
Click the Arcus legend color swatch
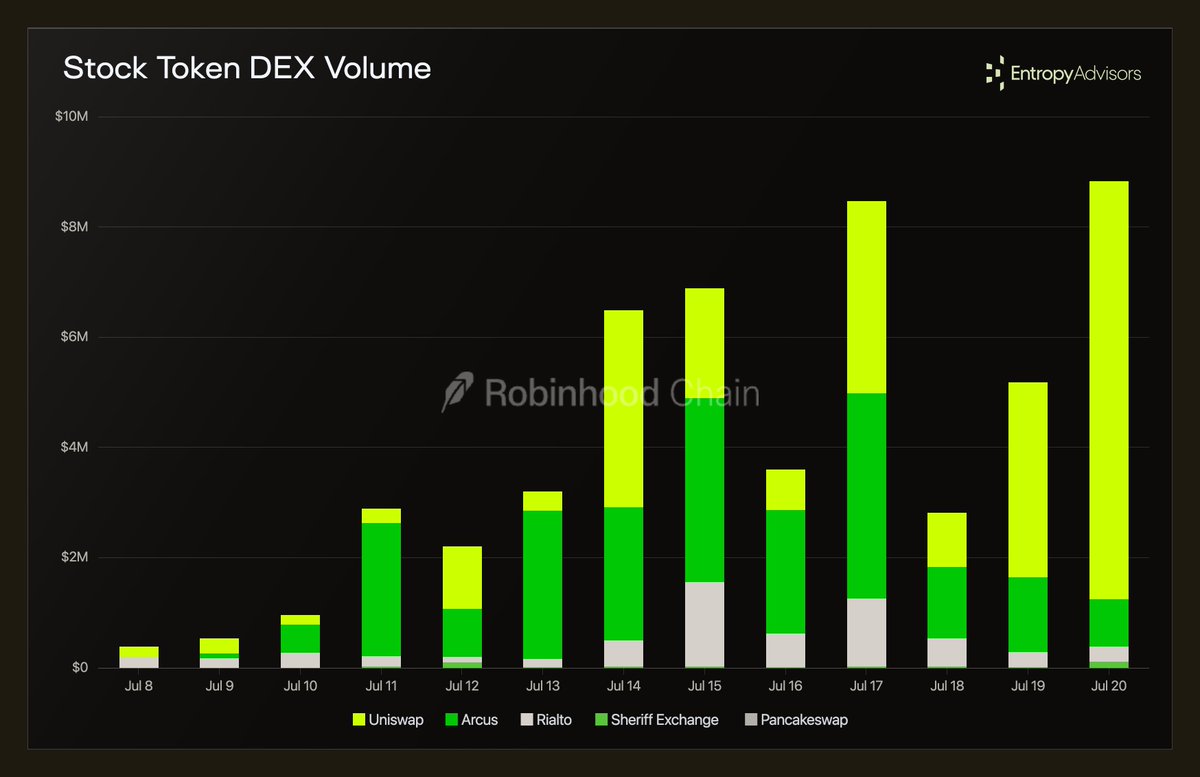click(451, 720)
